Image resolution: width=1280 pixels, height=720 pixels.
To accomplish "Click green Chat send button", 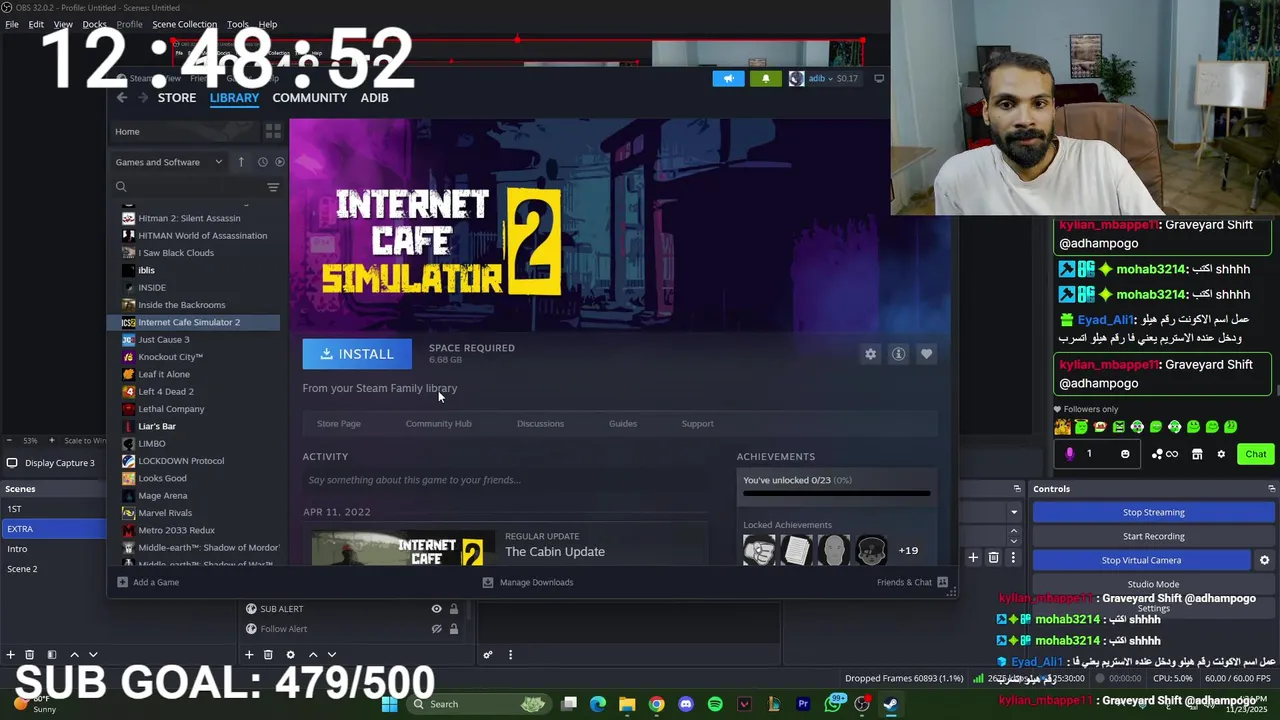I will 1255,454.
